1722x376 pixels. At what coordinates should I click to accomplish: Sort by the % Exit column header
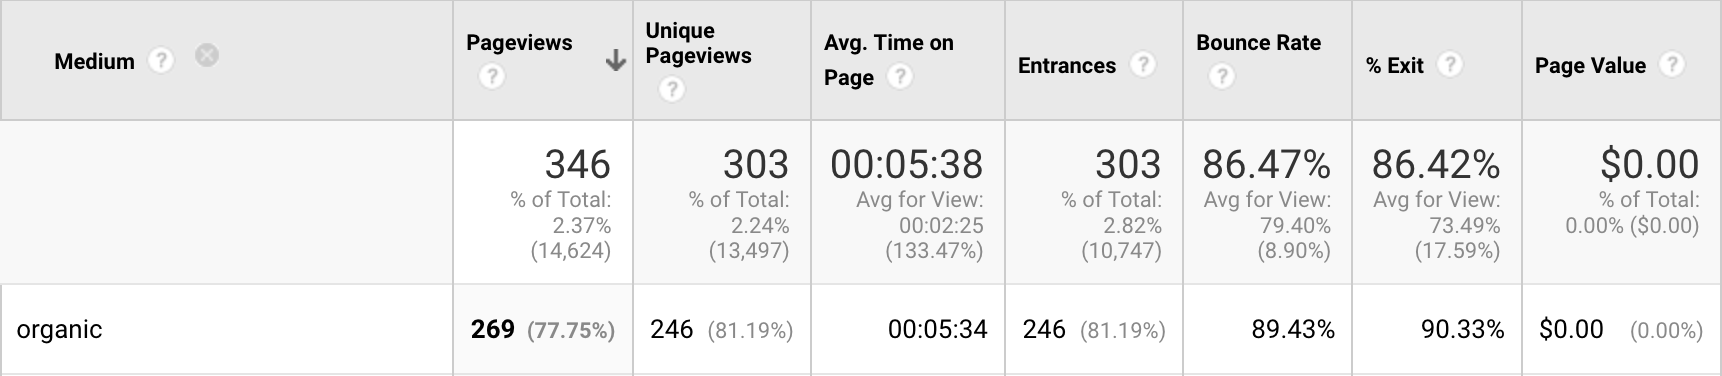tap(1394, 66)
